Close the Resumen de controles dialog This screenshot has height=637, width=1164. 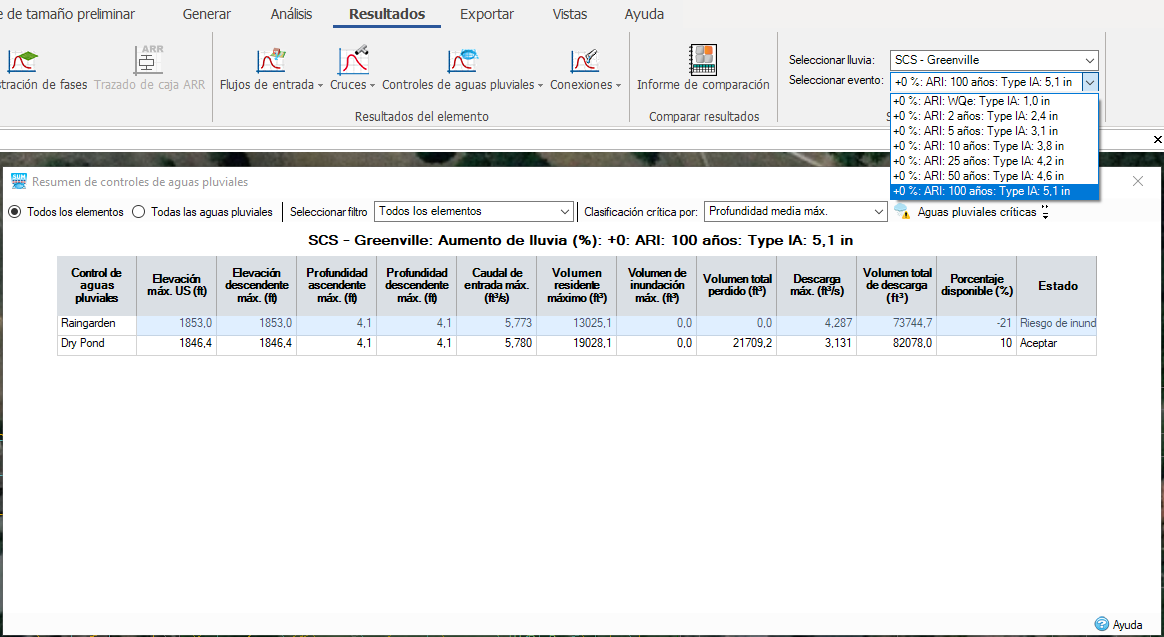pyautogui.click(x=1138, y=181)
